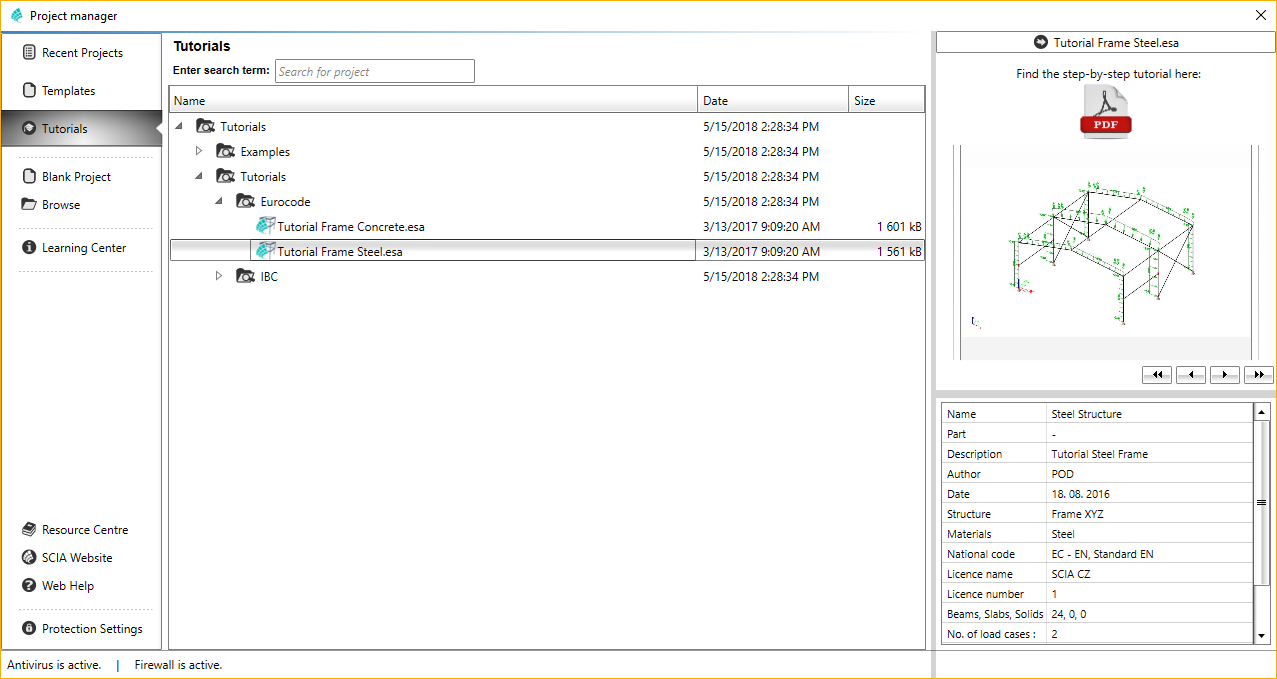Image resolution: width=1277 pixels, height=679 pixels.
Task: Collapse the Eurocode folder tree node
Action: click(219, 201)
